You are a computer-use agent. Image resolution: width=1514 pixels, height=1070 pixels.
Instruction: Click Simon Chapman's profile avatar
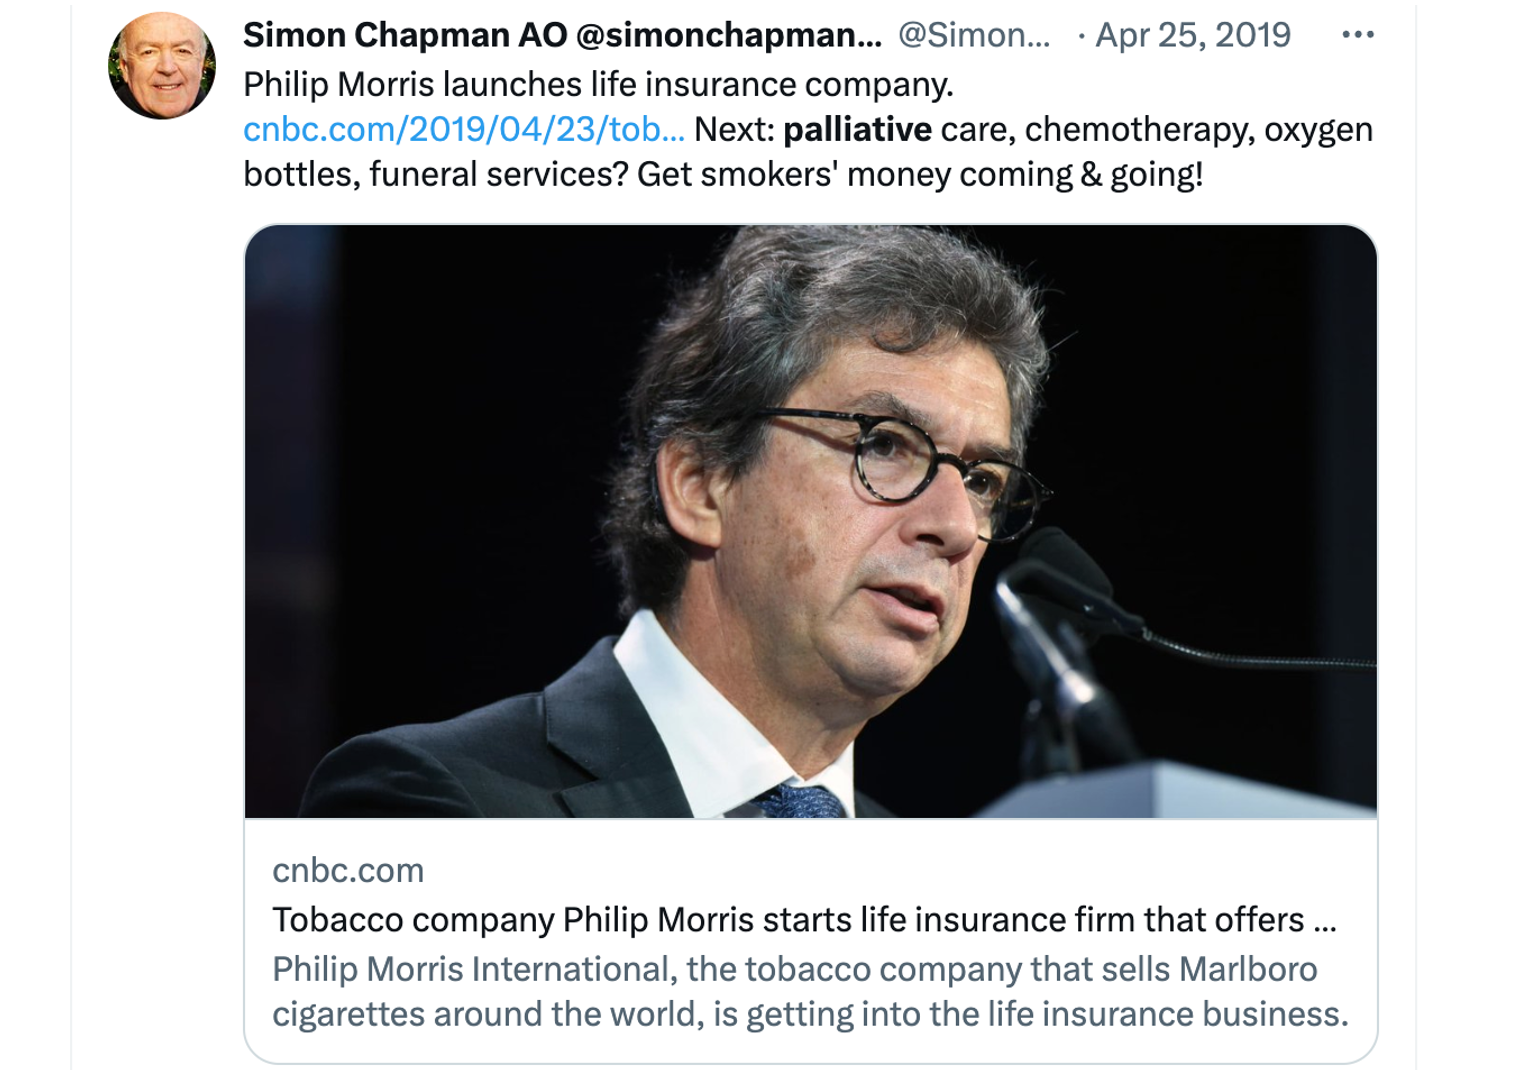(x=162, y=66)
